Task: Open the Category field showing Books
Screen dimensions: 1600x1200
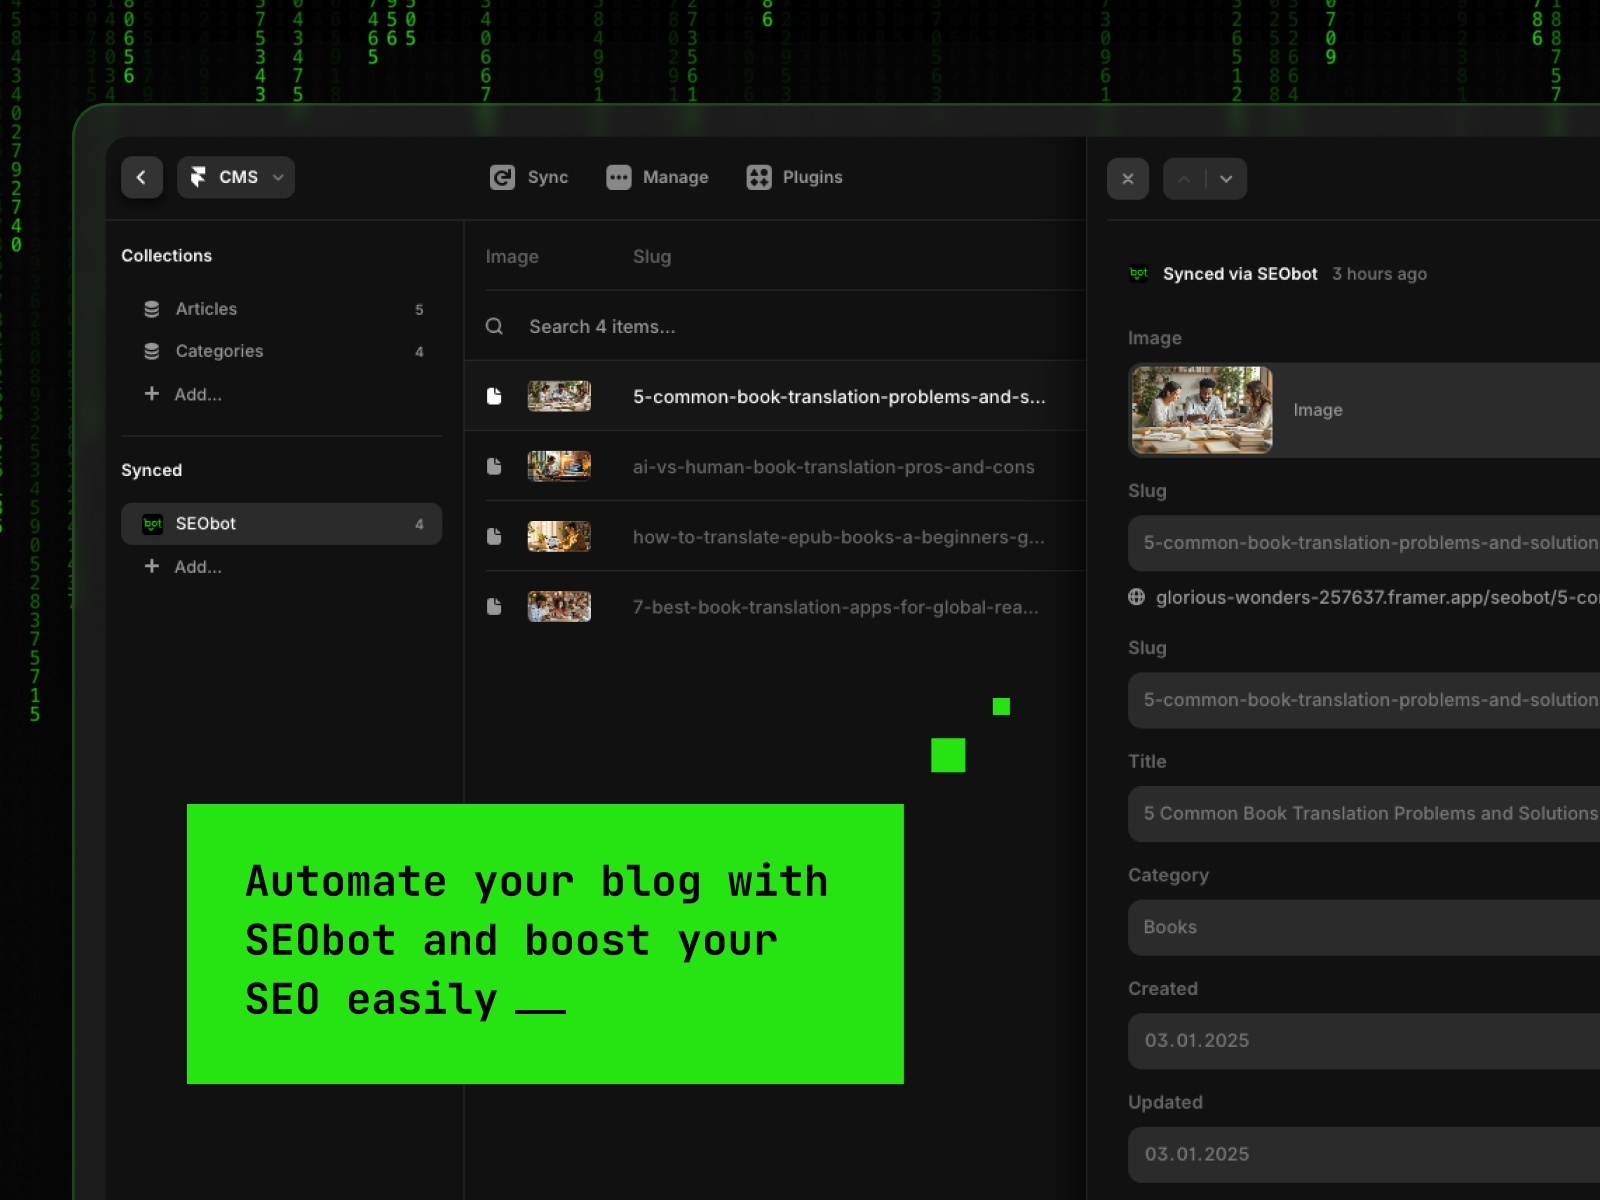Action: 1364,927
